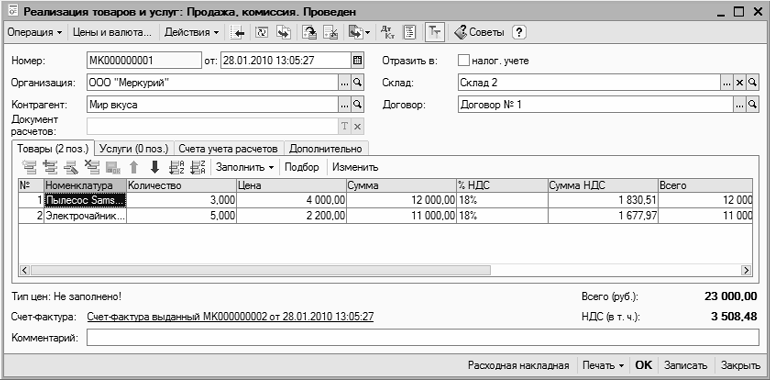Select the Электрочайник... cell
Screen dimensions: 770x380
[x=85, y=216]
